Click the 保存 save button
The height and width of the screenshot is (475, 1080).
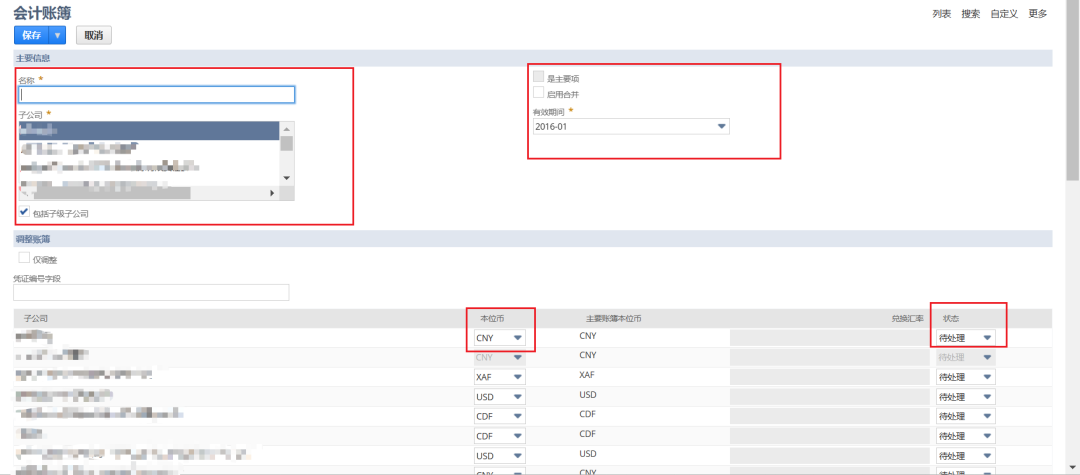pos(32,35)
